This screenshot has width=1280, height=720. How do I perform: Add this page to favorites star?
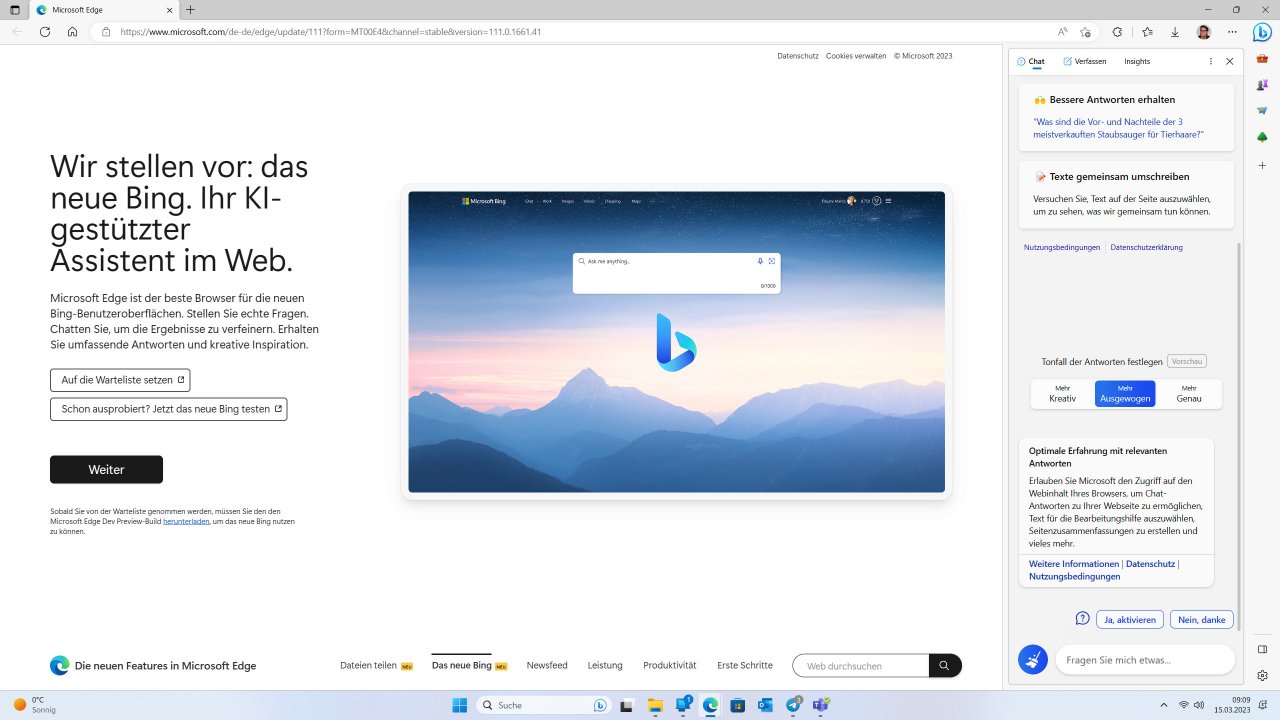pyautogui.click(x=1085, y=31)
